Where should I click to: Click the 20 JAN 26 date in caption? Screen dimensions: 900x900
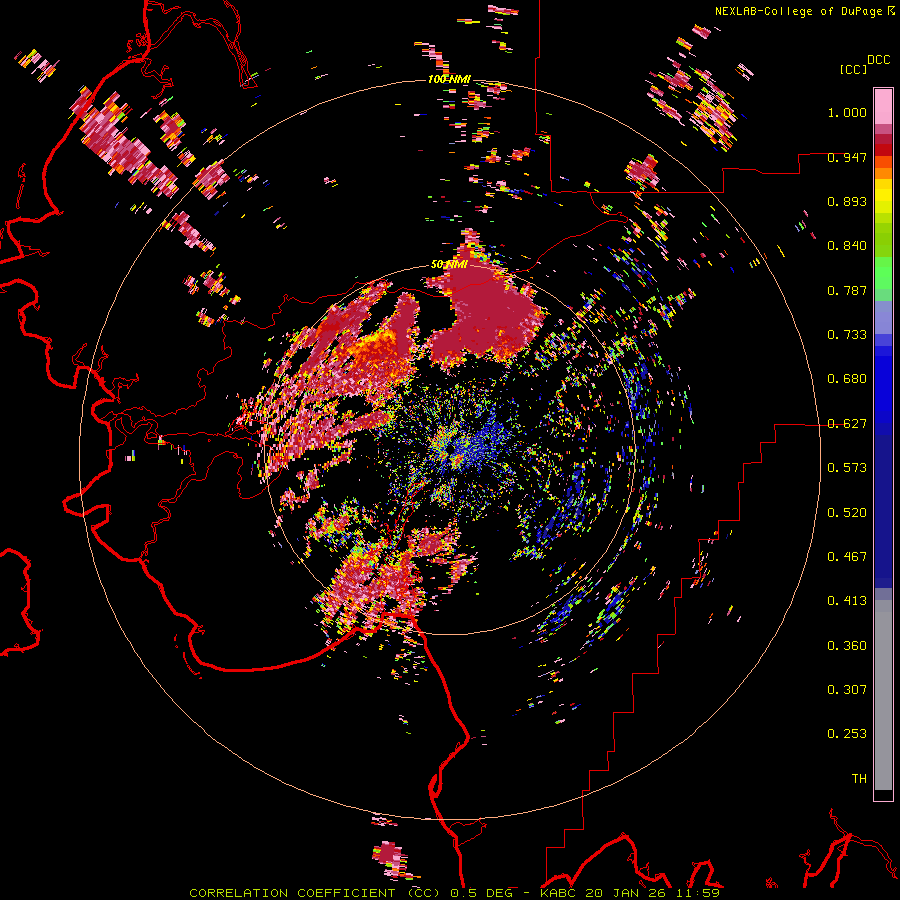point(627,893)
